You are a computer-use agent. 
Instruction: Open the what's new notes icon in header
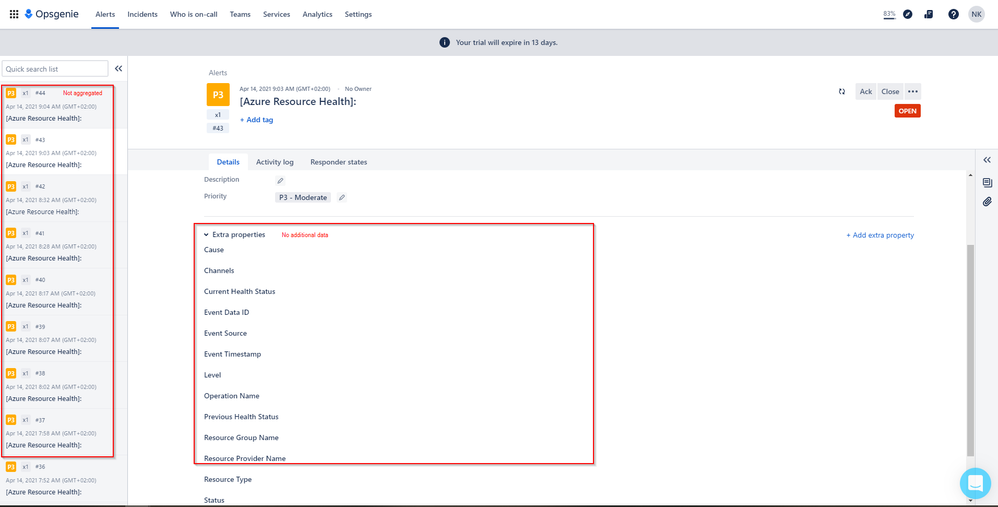coord(929,14)
